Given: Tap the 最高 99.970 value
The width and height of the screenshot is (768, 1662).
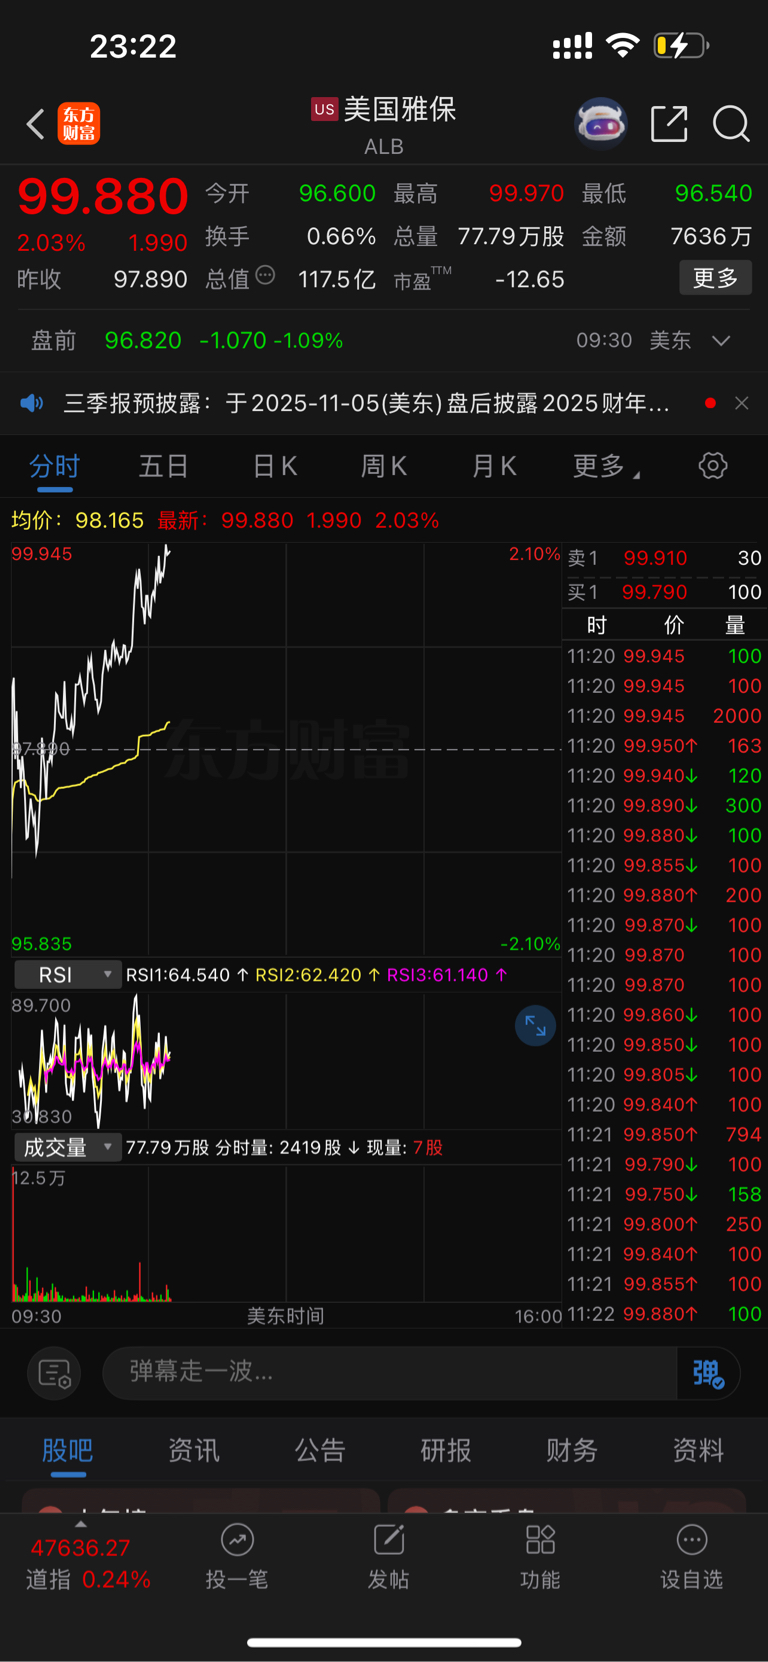Looking at the screenshot, I should point(527,193).
